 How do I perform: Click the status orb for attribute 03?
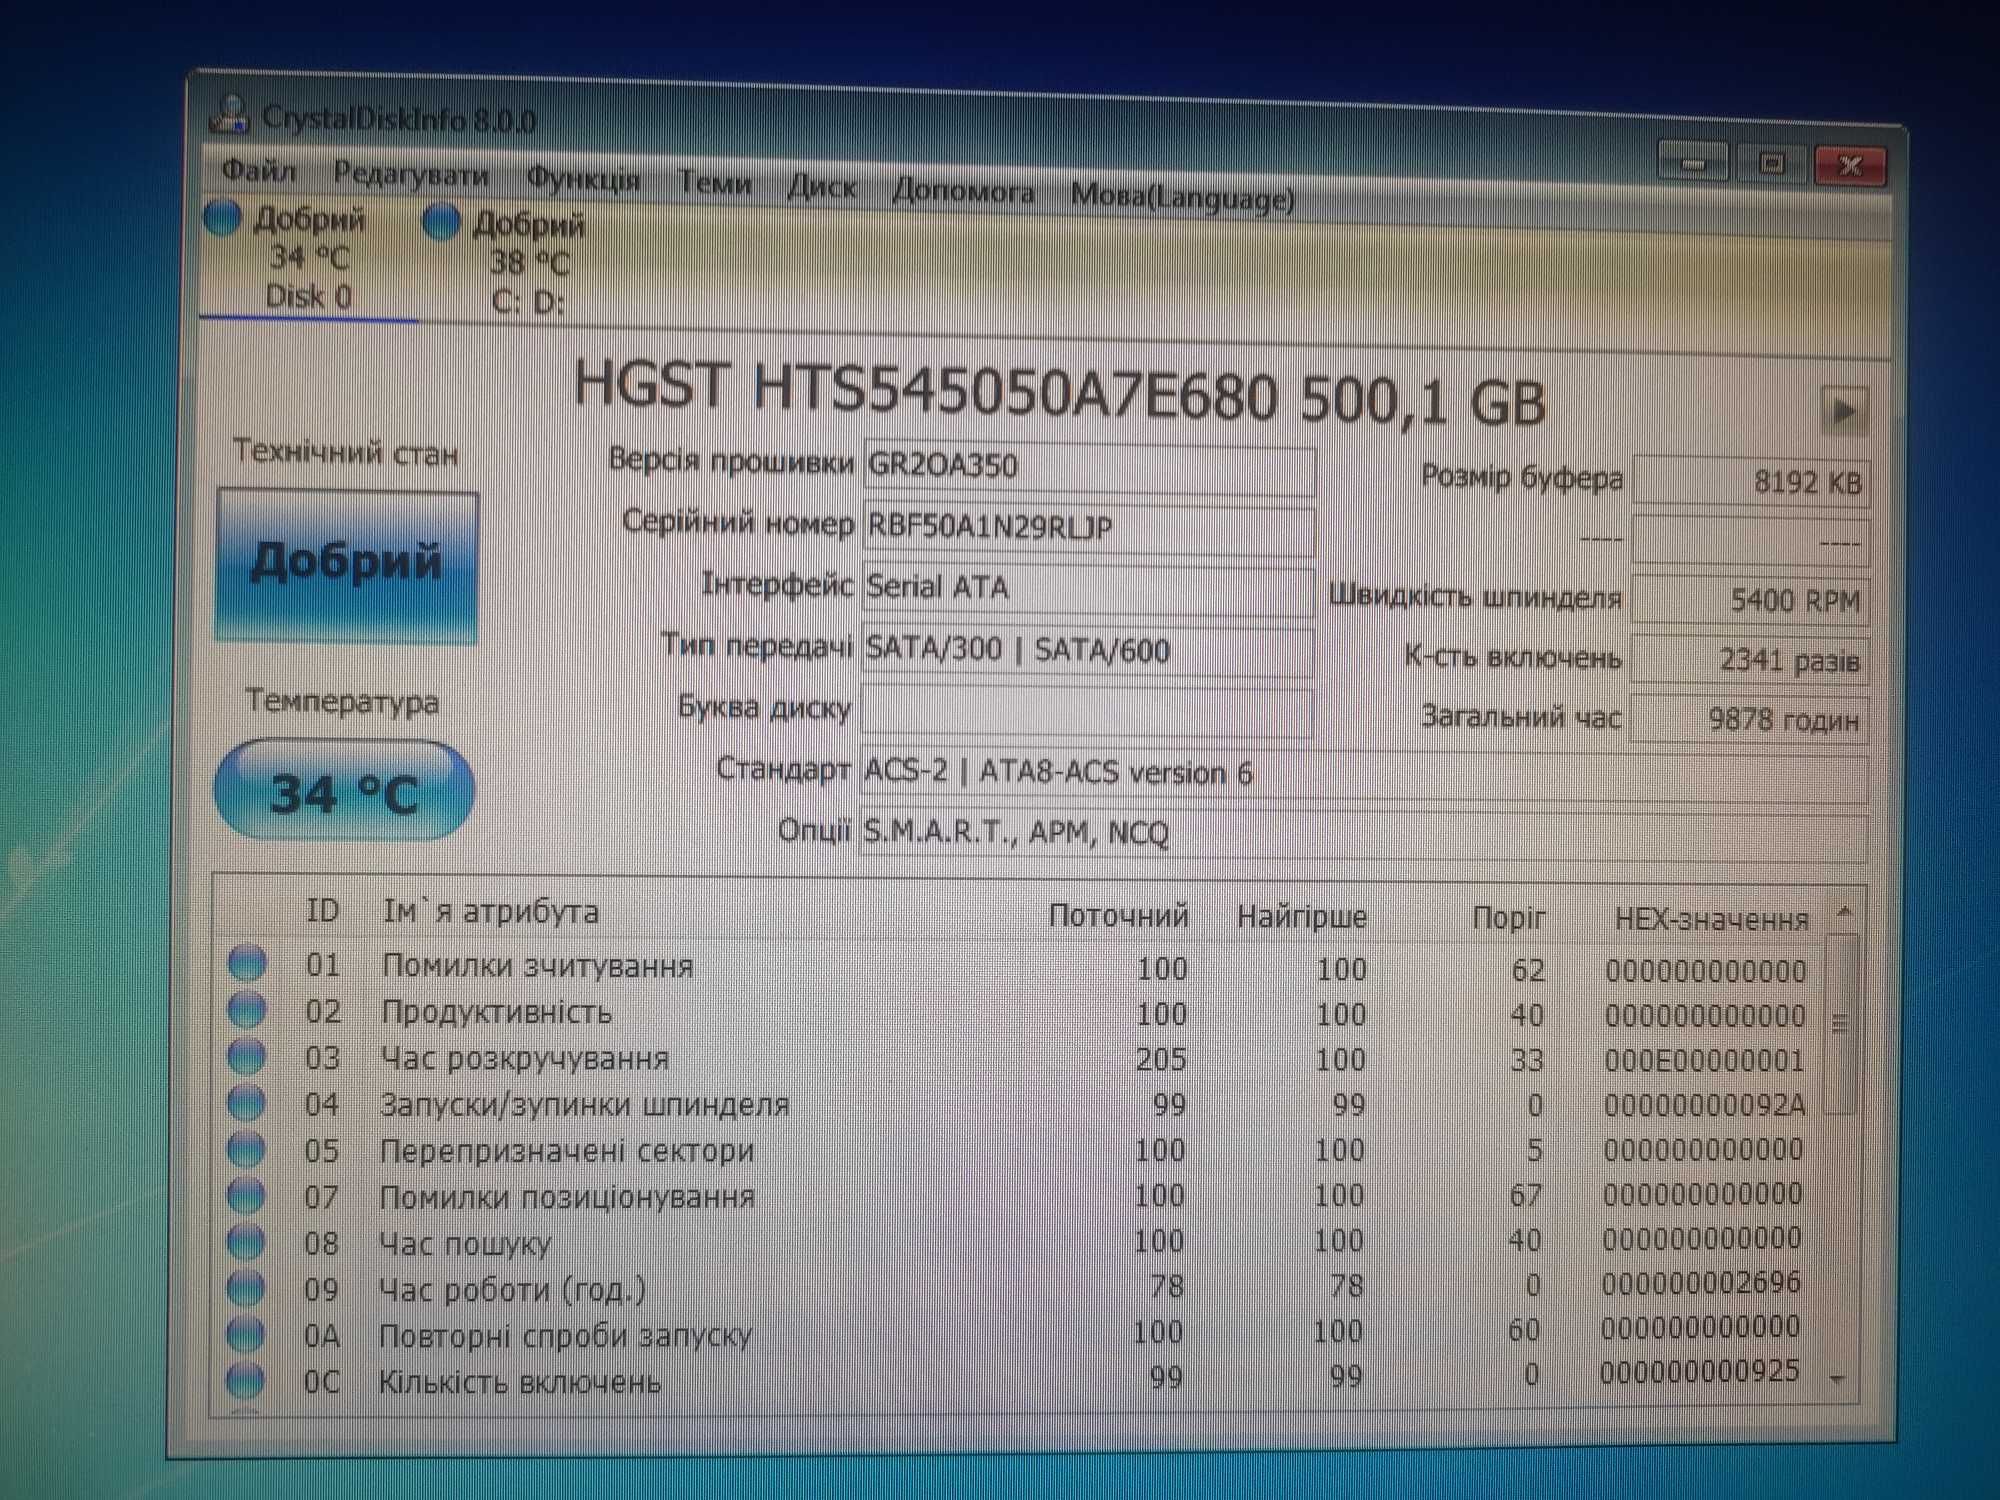coord(246,1056)
